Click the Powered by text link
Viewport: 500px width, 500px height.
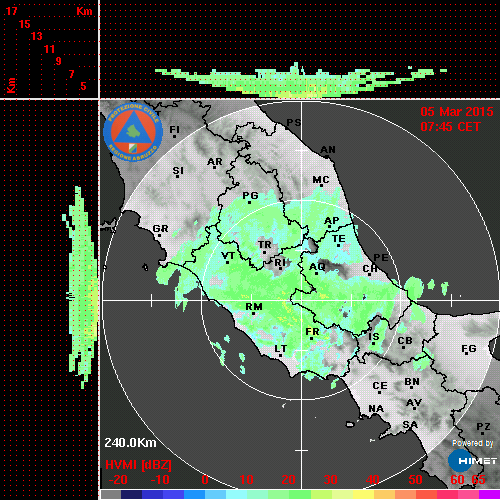[x=473, y=443]
